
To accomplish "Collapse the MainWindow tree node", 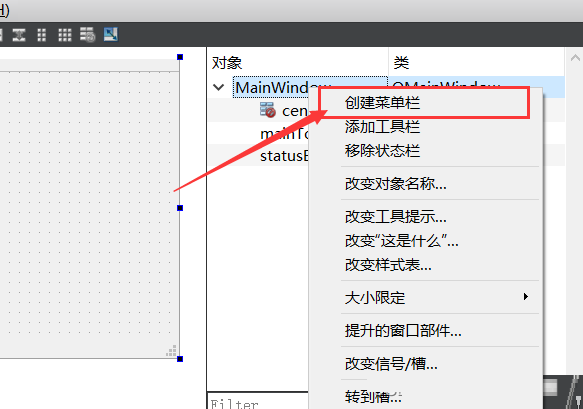I will [219, 87].
